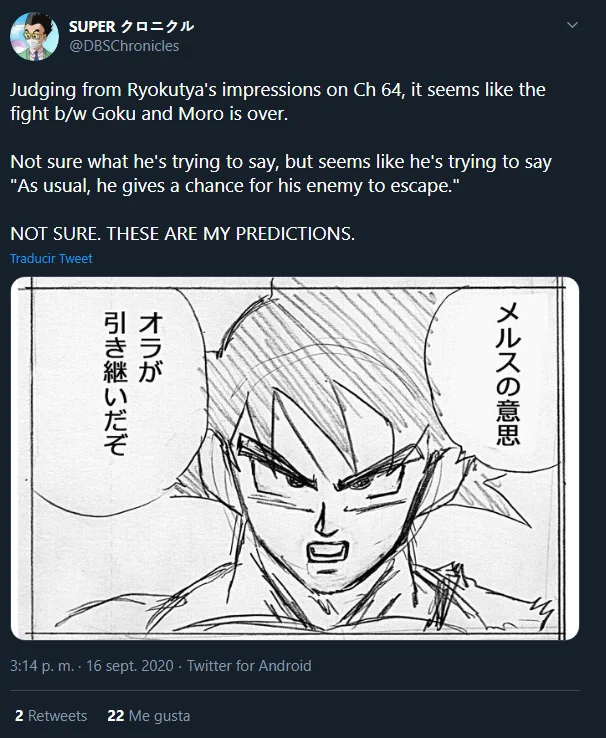Click the DBSChronicles profile avatar
This screenshot has width=606, height=738.
[x=34, y=36]
